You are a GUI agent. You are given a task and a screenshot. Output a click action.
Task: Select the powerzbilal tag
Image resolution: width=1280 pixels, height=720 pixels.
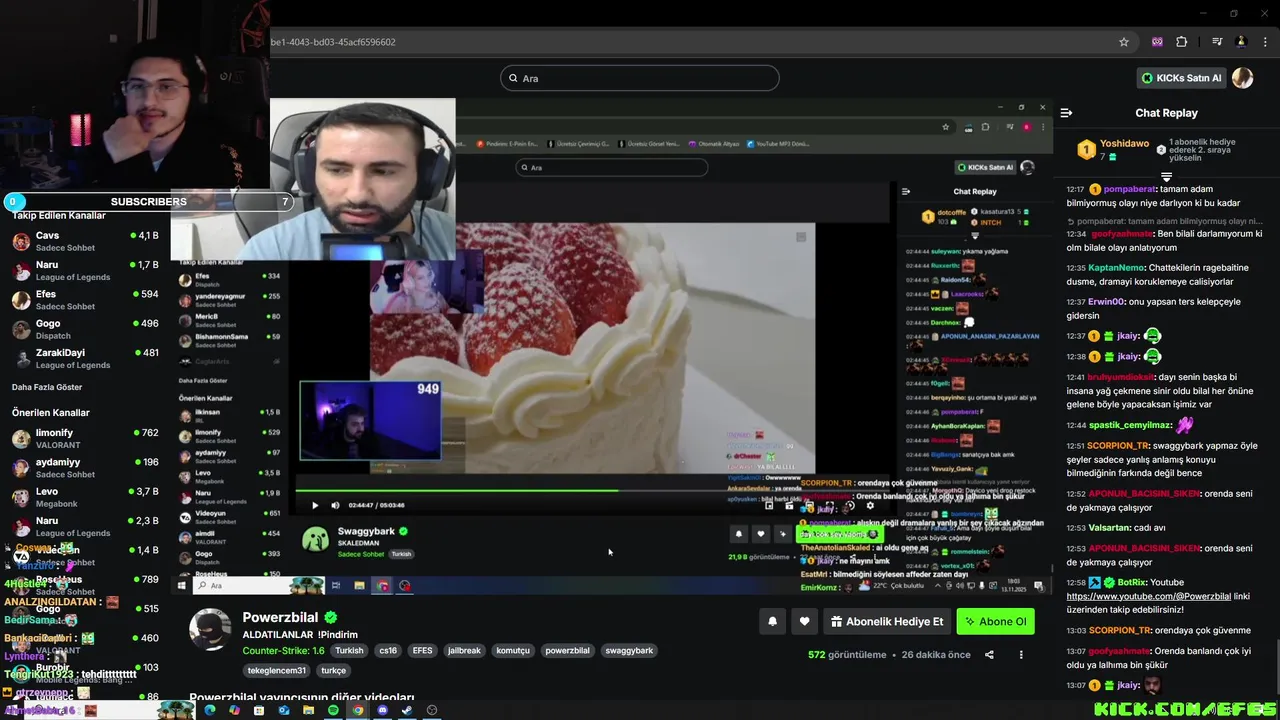point(567,651)
